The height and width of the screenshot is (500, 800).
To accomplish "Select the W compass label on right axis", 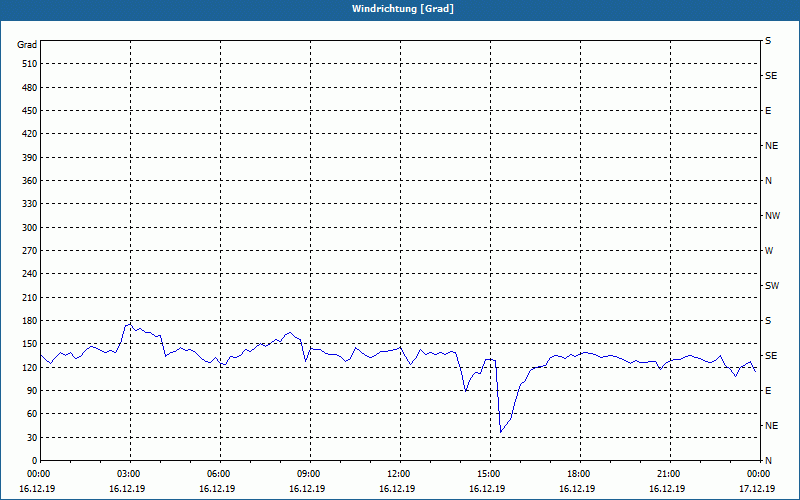I will coord(769,251).
